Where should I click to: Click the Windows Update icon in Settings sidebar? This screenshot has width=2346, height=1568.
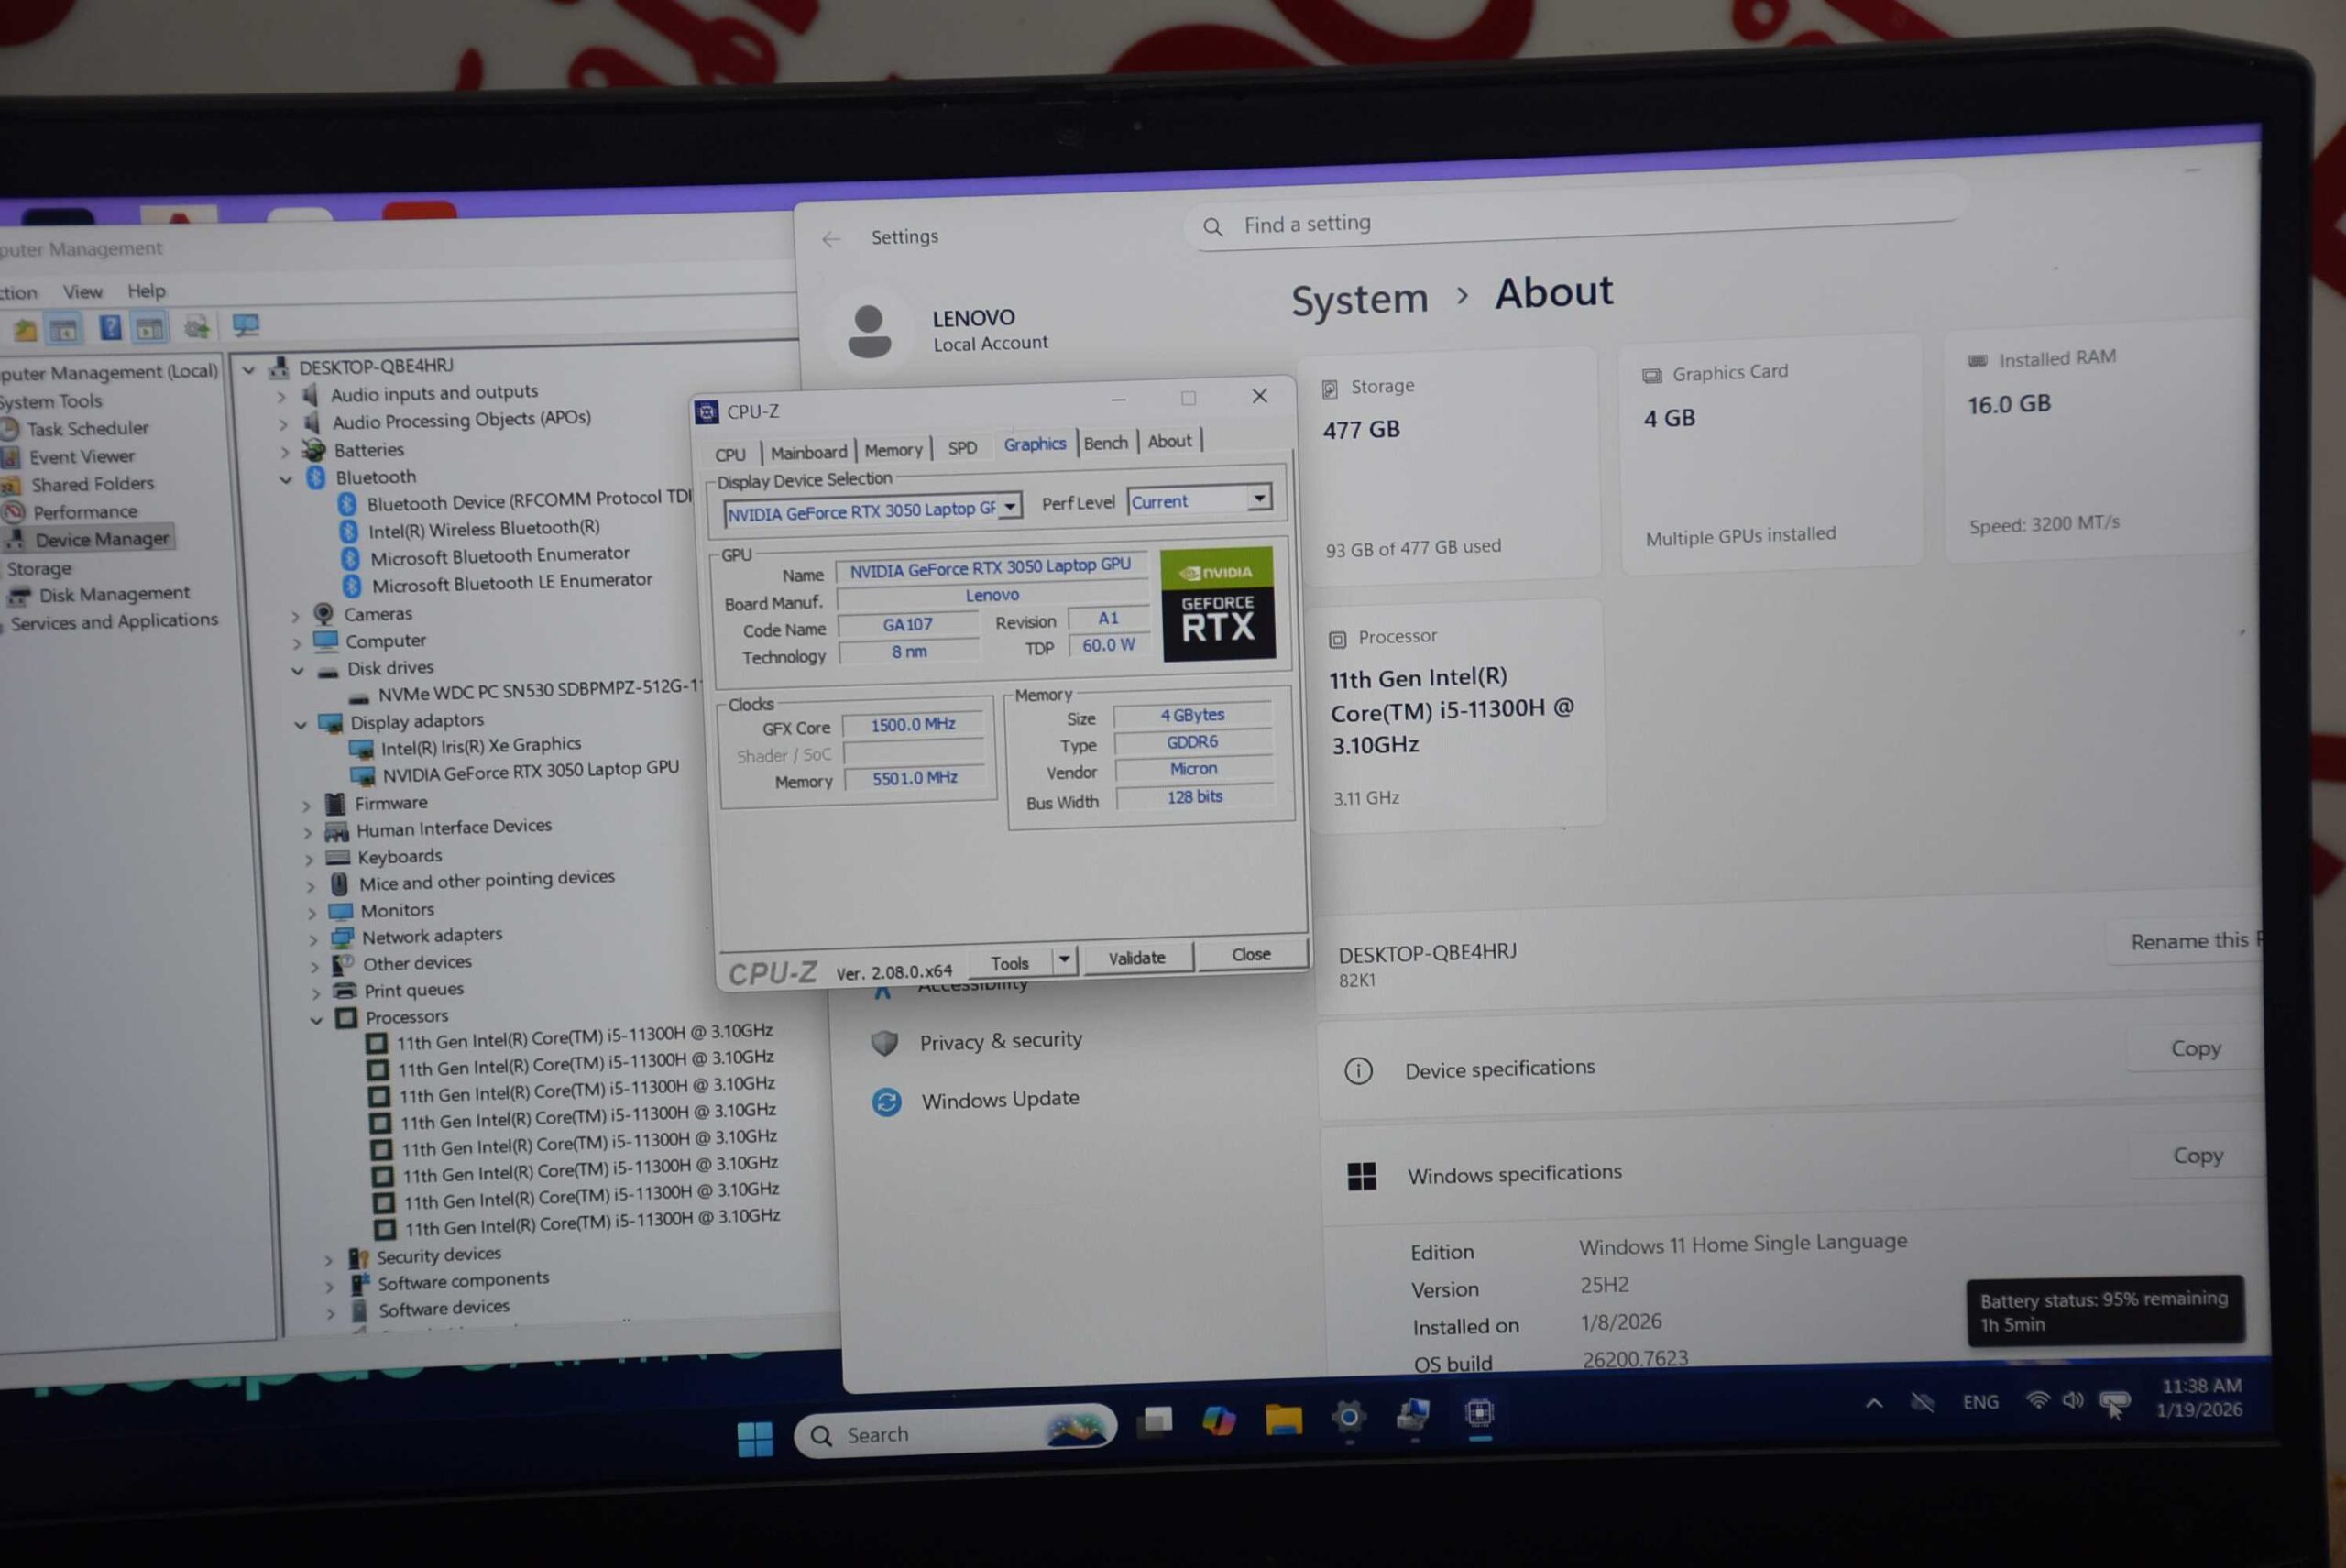pos(886,1102)
